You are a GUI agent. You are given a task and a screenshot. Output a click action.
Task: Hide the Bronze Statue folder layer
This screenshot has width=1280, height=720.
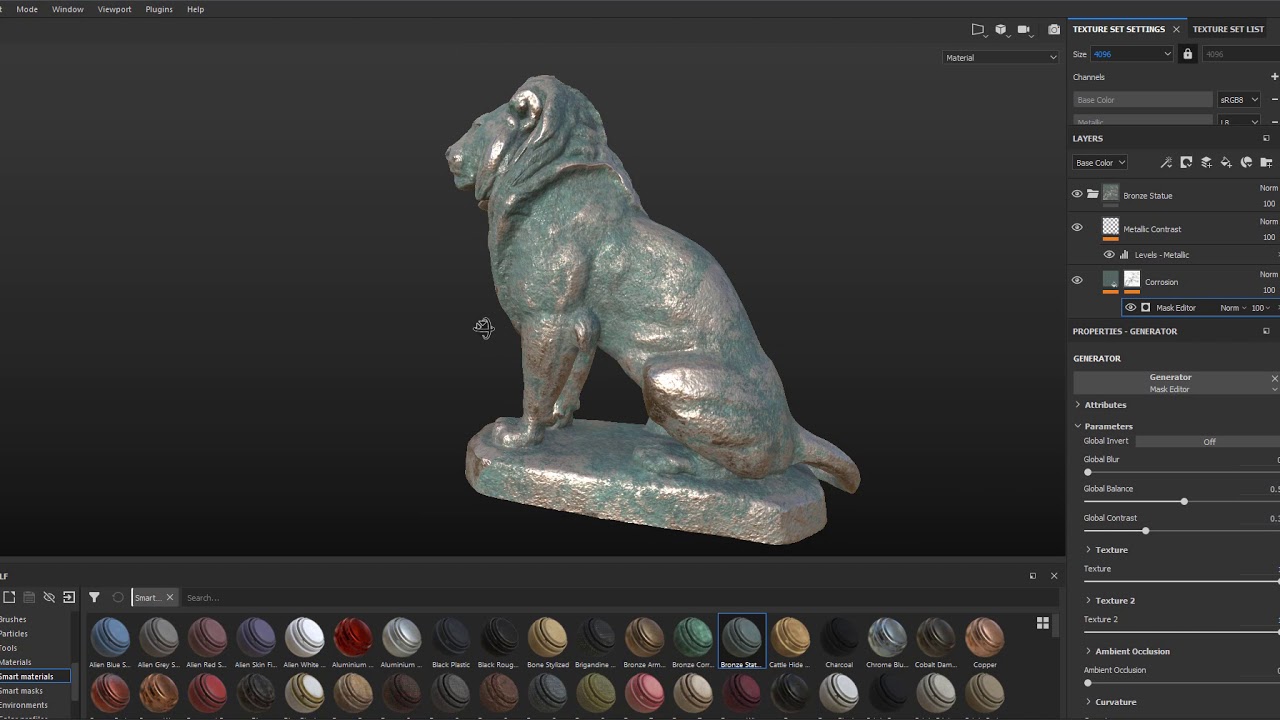tap(1077, 194)
